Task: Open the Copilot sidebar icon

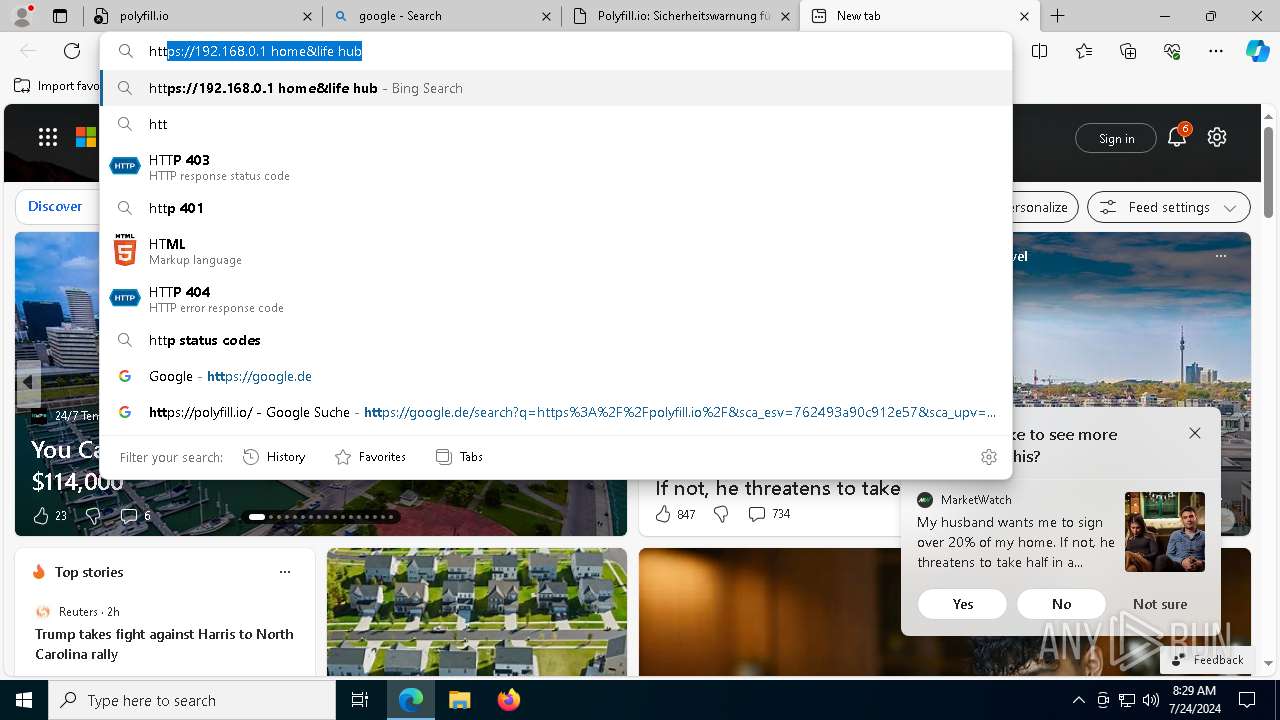Action: (1257, 51)
